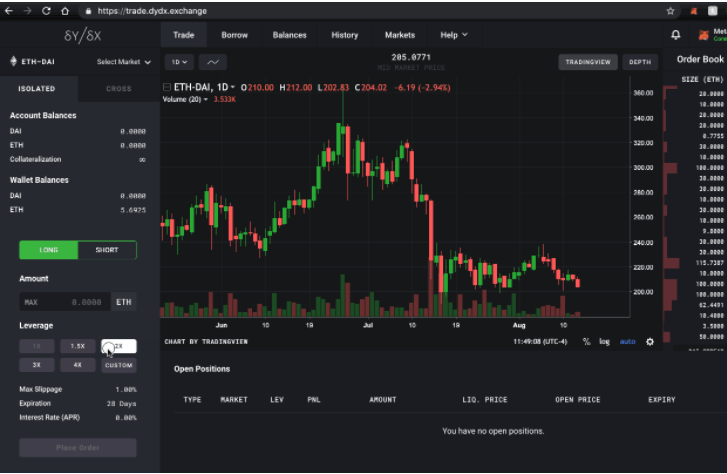Open the Select Market dropdown
727x474 pixels.
[x=124, y=62]
